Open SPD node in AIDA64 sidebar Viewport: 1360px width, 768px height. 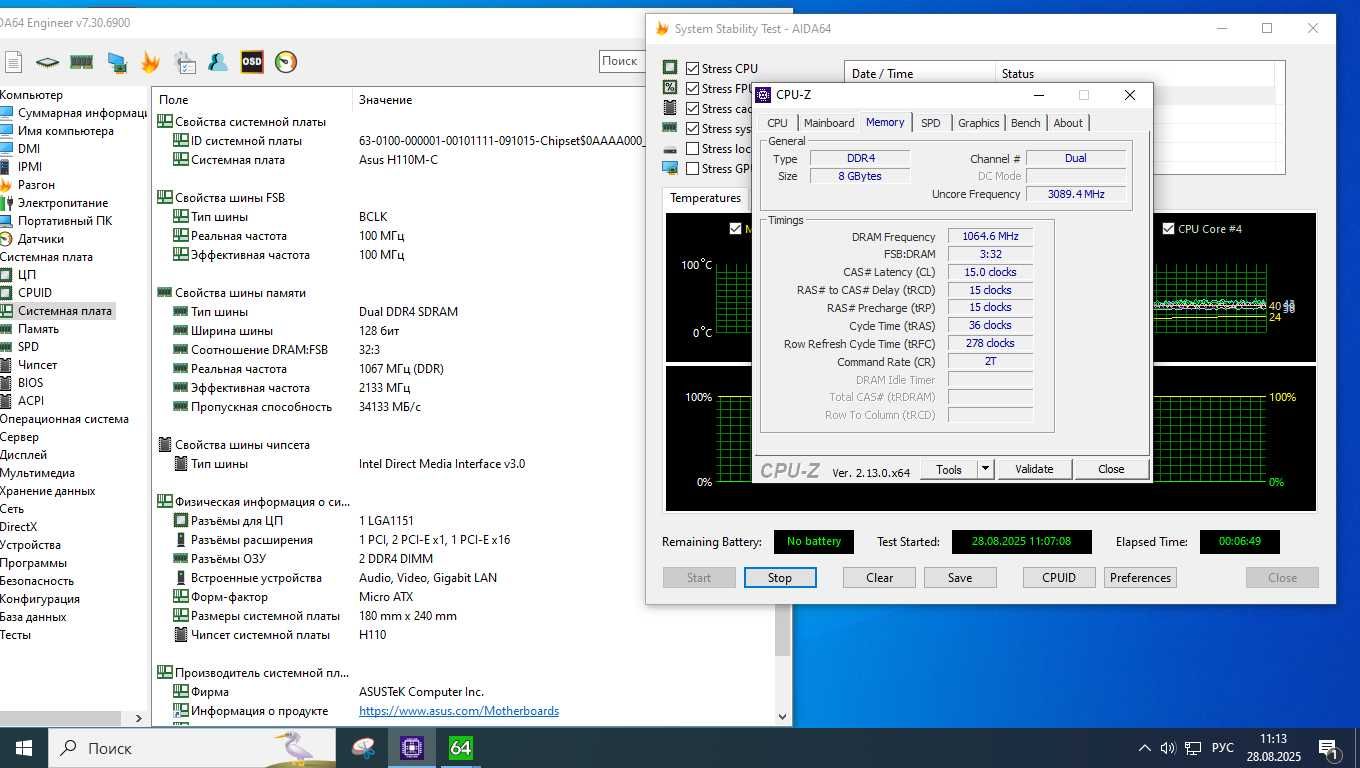(x=28, y=347)
